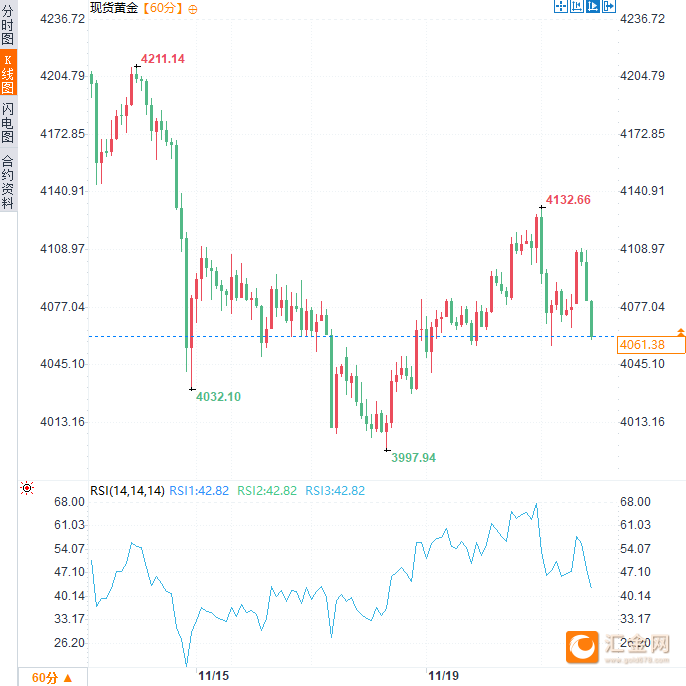Click the 3997.94 low price marker
The width and height of the screenshot is (686, 686).
pos(414,457)
